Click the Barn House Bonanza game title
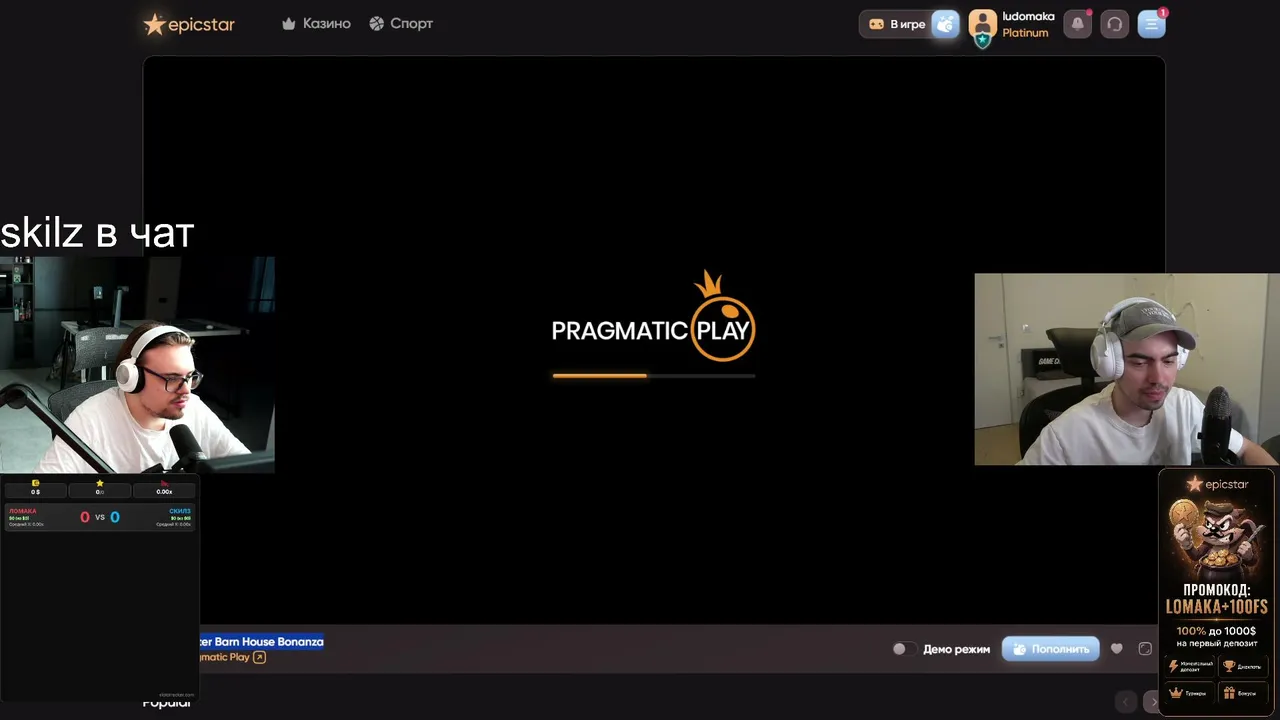 tap(262, 641)
